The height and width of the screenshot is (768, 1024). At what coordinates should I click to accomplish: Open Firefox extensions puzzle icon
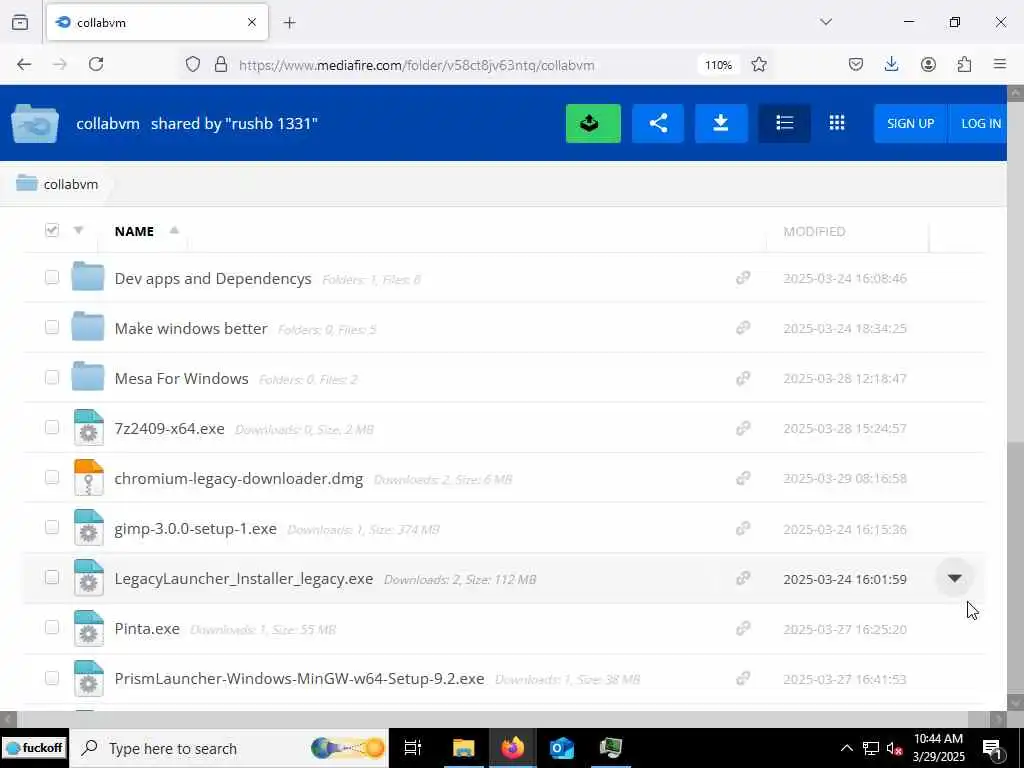coord(964,64)
